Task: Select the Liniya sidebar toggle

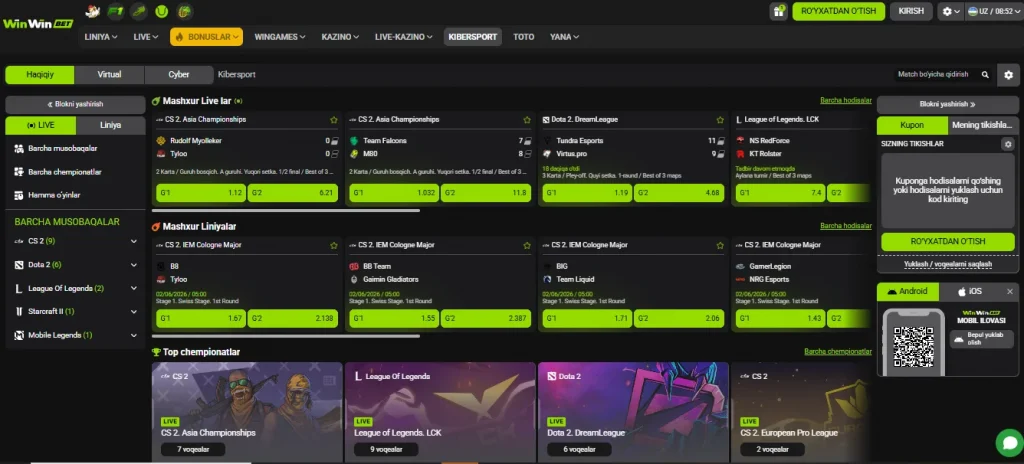Action: 110,125
